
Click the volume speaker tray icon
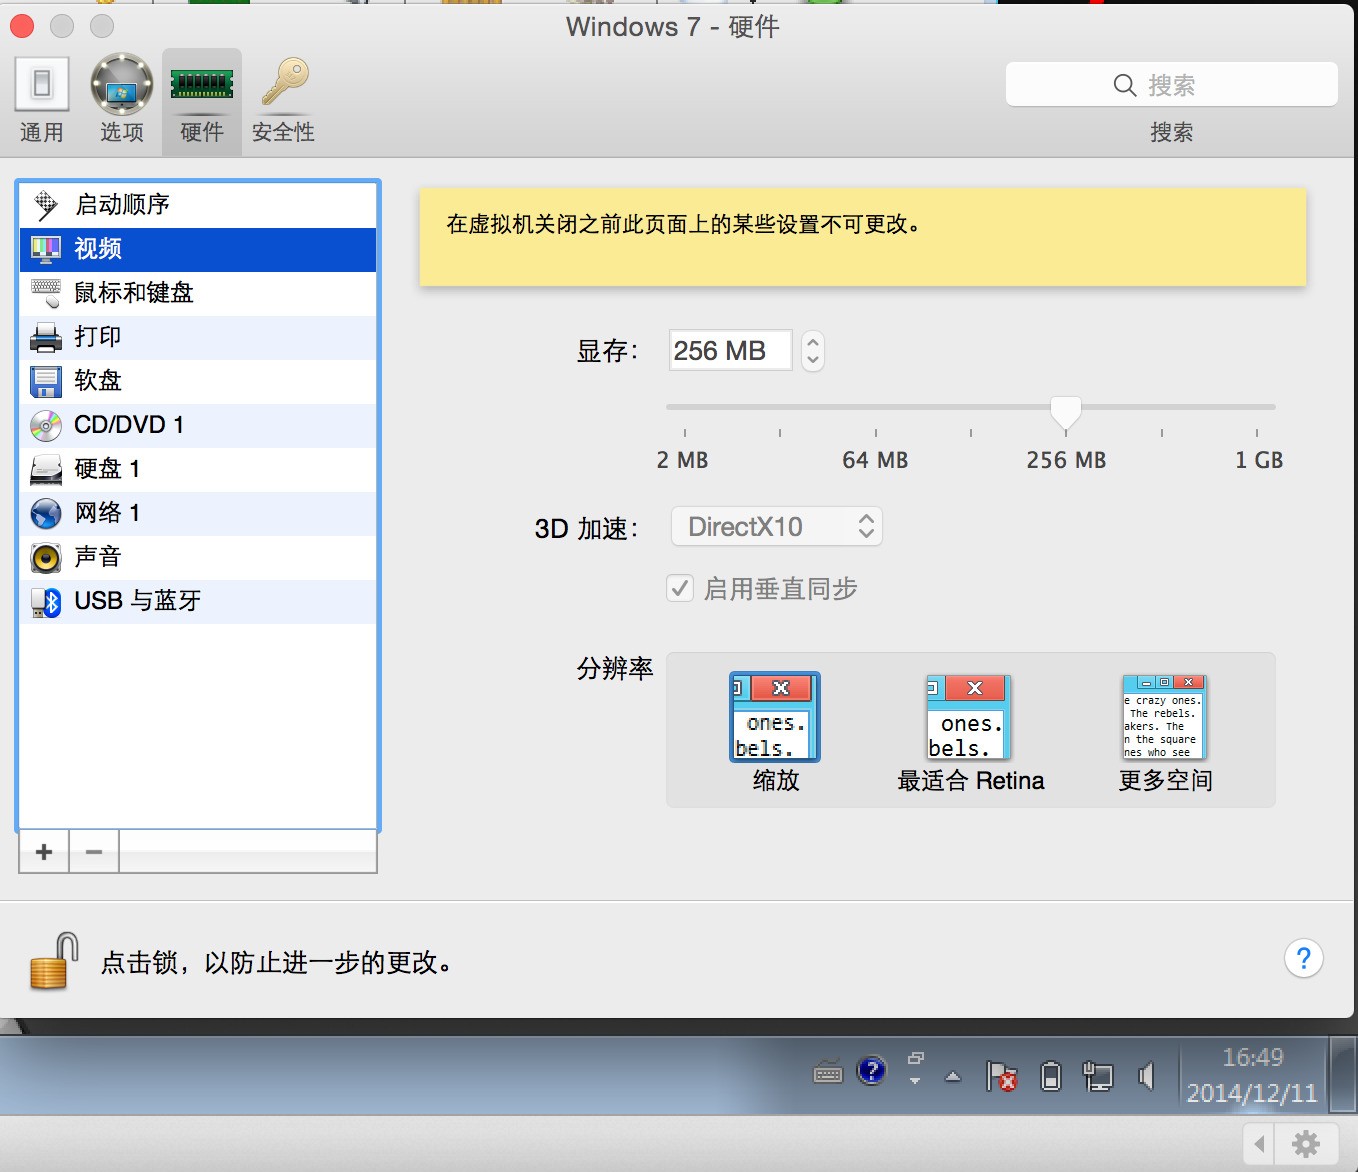click(x=1146, y=1076)
